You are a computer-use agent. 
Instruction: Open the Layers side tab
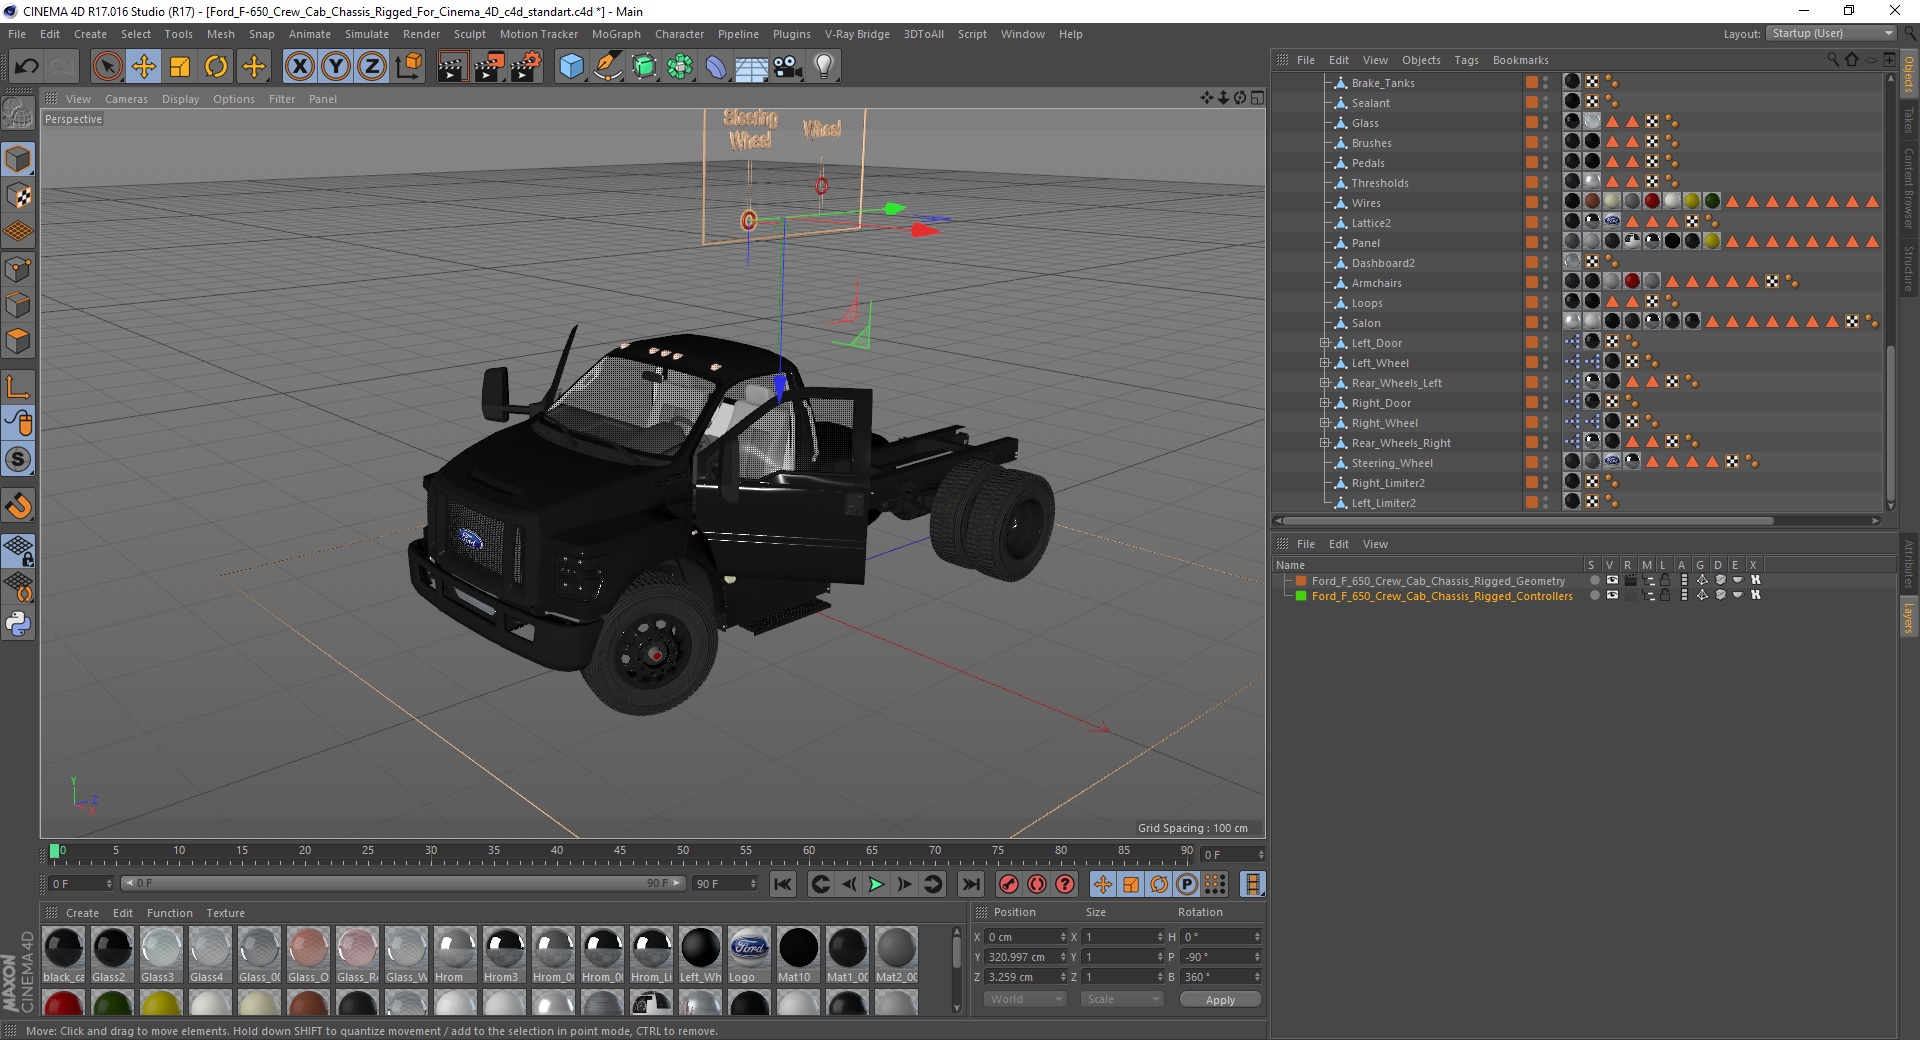[x=1909, y=618]
